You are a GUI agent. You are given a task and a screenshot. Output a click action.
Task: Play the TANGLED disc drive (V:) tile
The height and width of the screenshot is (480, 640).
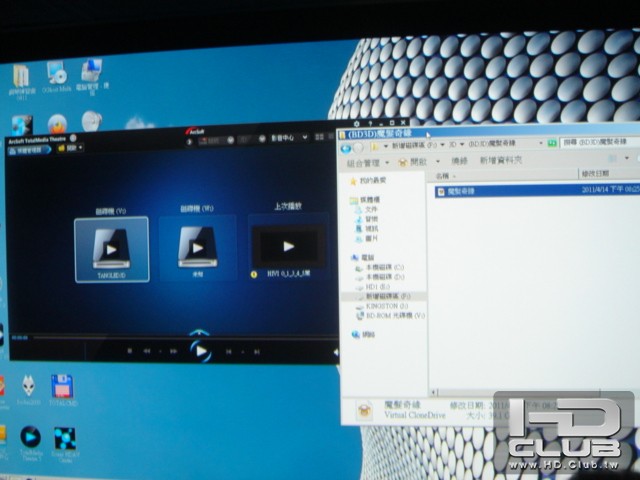click(x=111, y=250)
